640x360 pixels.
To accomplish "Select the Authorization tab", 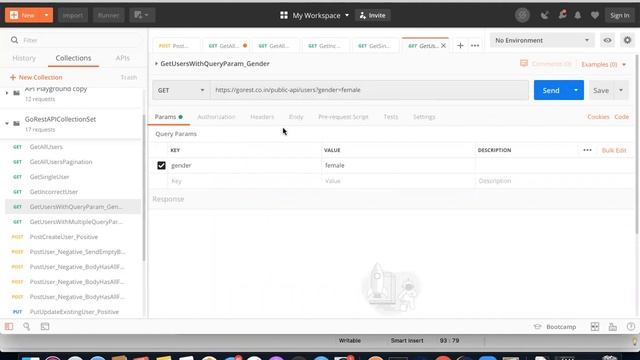I will pyautogui.click(x=216, y=117).
